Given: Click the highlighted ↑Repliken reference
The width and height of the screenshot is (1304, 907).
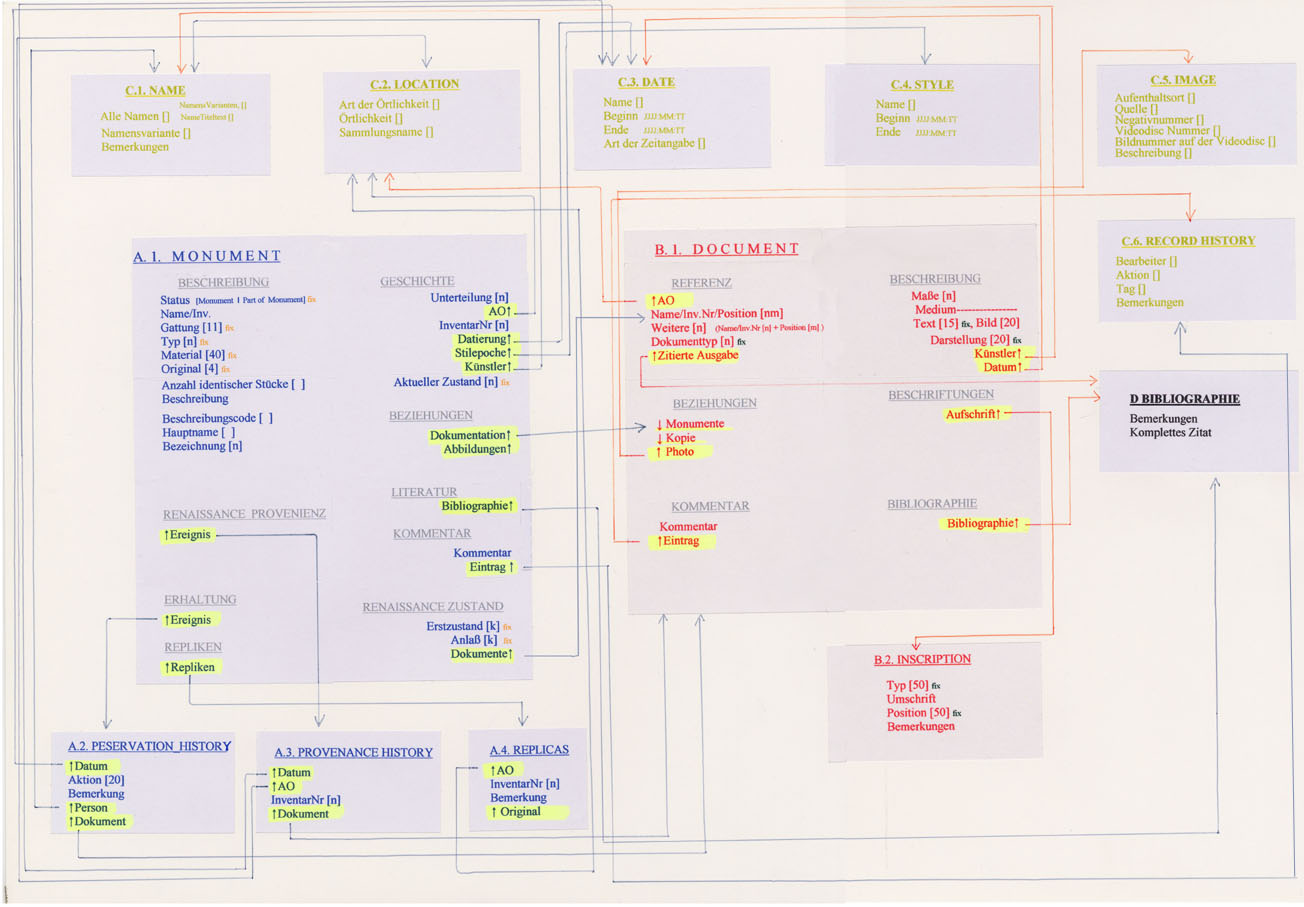Looking at the screenshot, I should pos(190,666).
